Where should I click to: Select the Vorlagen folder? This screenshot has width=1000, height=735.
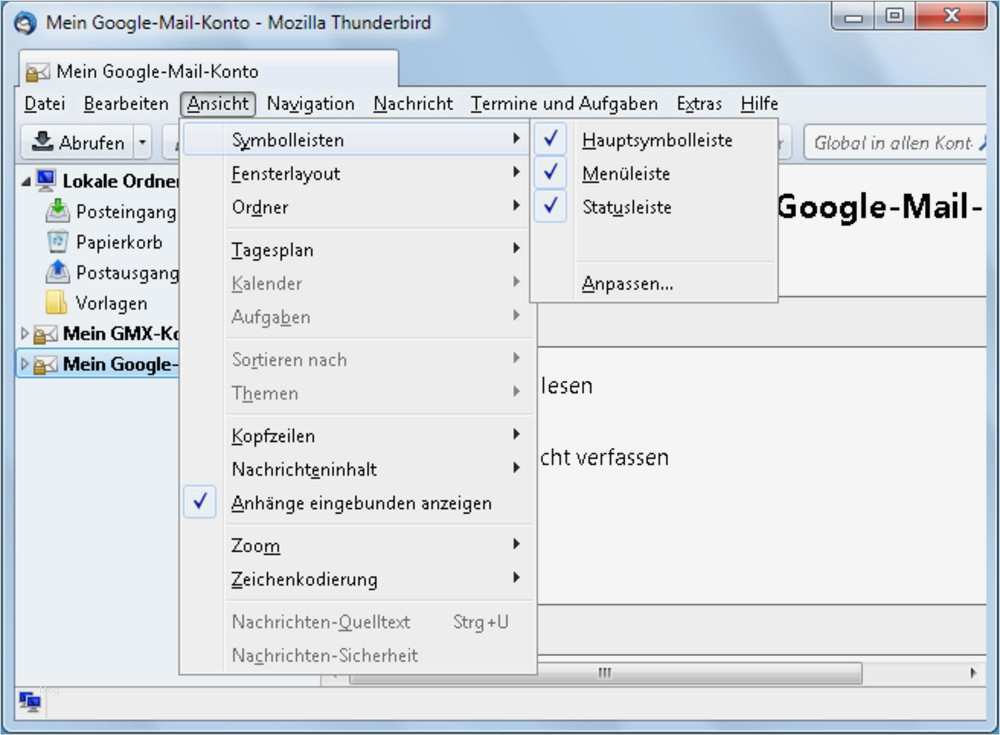pos(111,303)
